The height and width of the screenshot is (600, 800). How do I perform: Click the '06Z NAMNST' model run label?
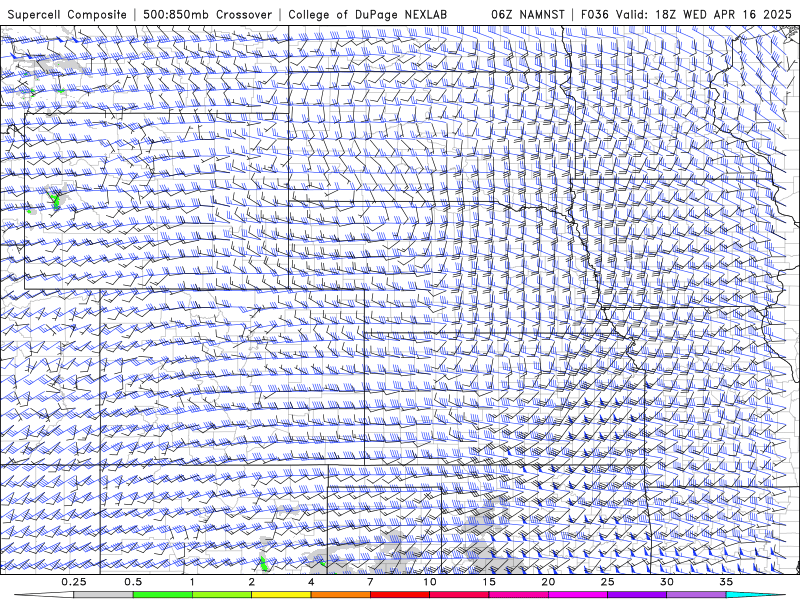pos(528,14)
